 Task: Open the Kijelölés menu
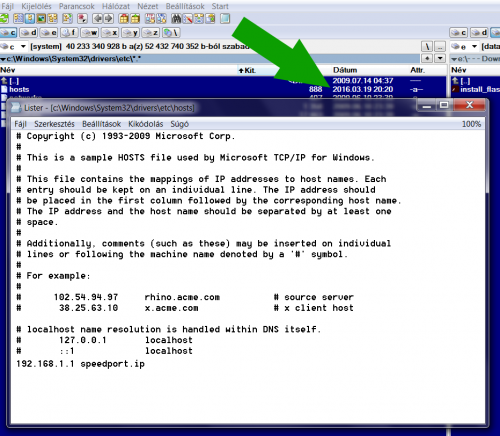pyautogui.click(x=36, y=6)
